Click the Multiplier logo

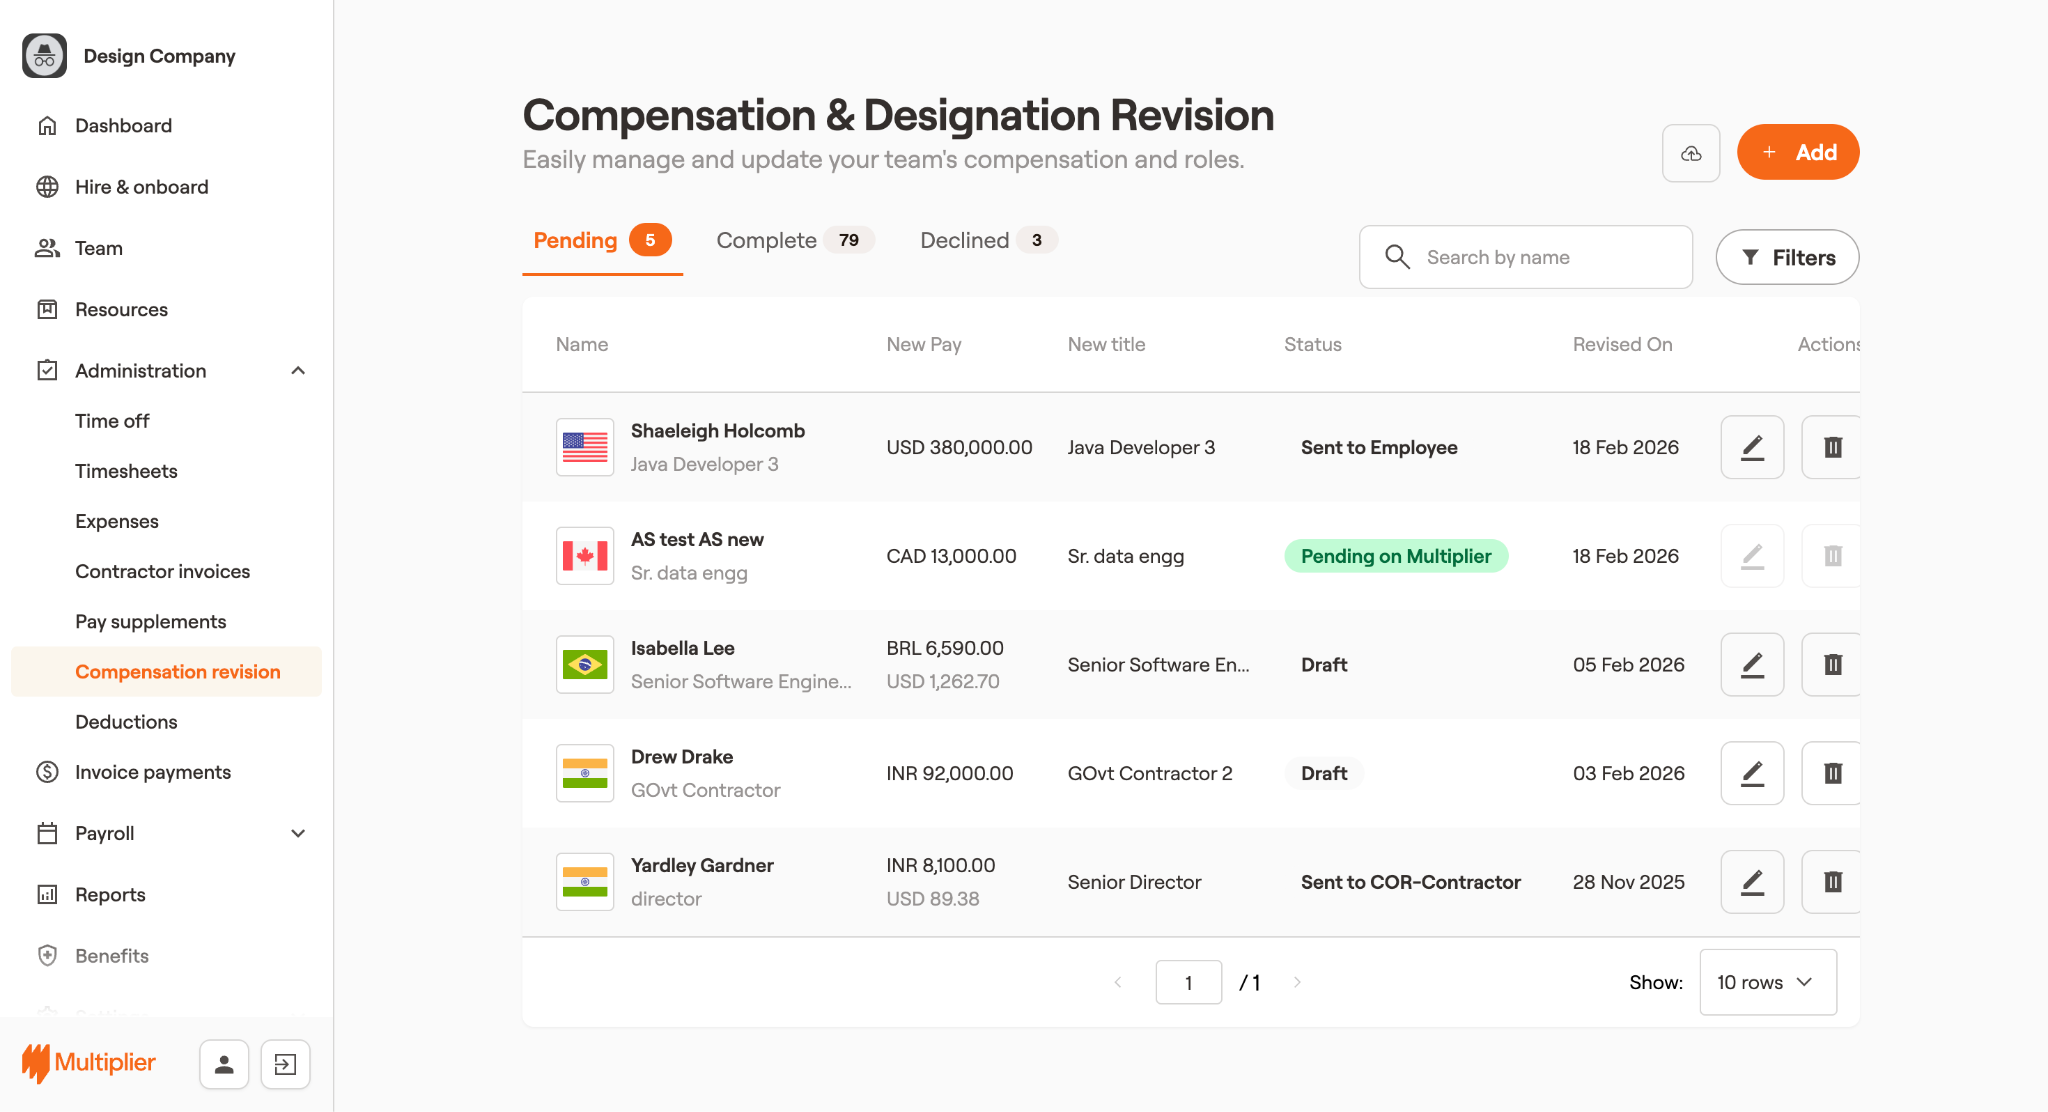(x=89, y=1062)
